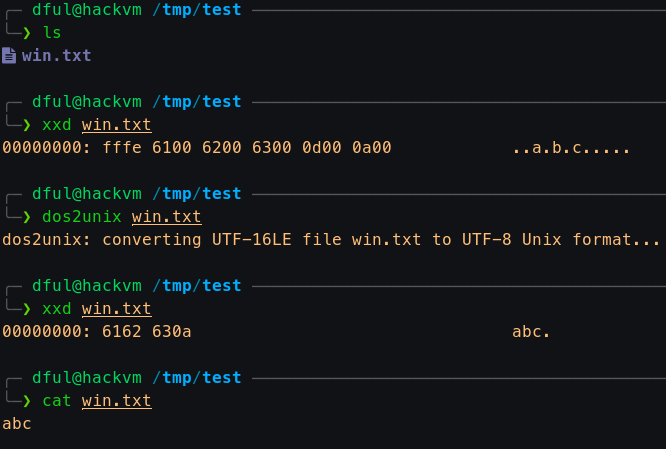The image size is (666, 449).
Task: Click the cat command word
Action: [x=56, y=401]
